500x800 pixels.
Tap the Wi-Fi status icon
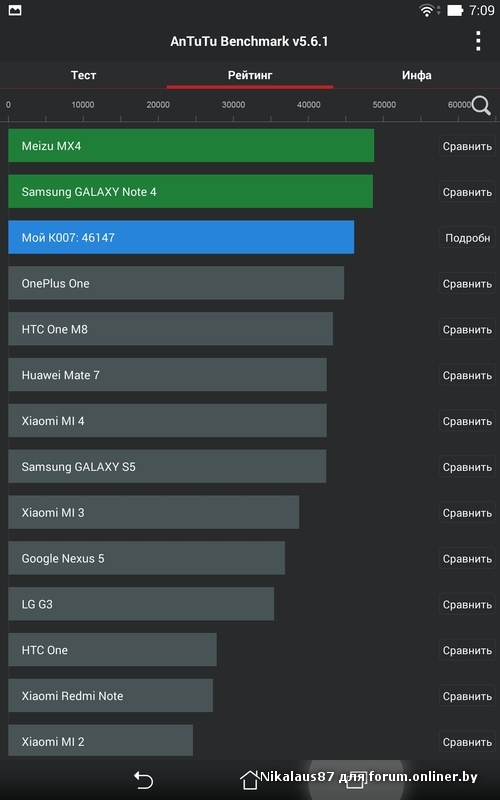(426, 10)
